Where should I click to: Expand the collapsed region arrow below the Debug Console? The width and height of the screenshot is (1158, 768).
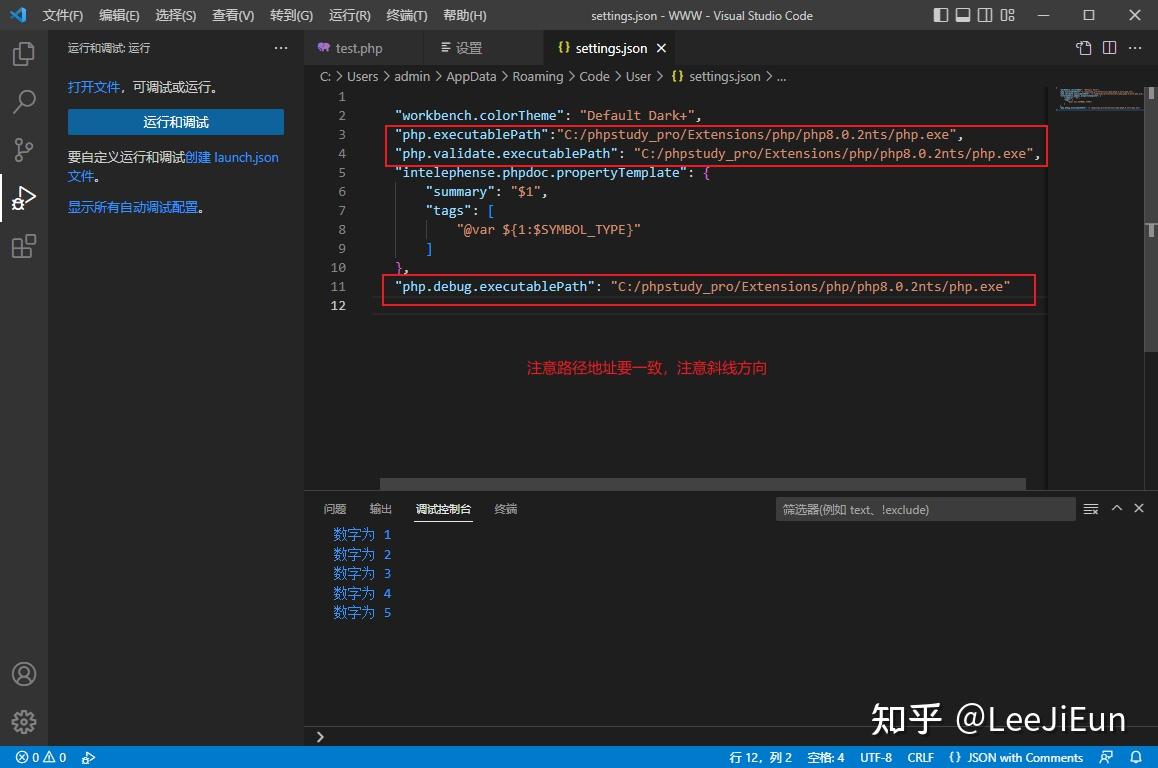pos(320,737)
